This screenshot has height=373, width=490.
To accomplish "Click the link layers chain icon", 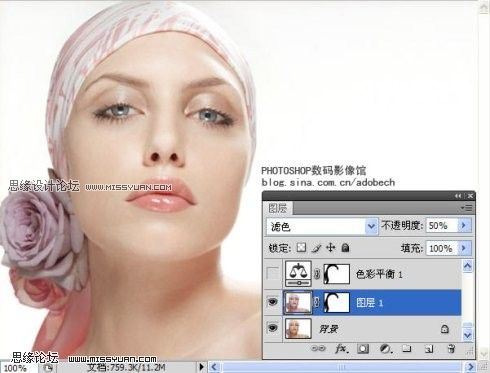I will [318, 349].
